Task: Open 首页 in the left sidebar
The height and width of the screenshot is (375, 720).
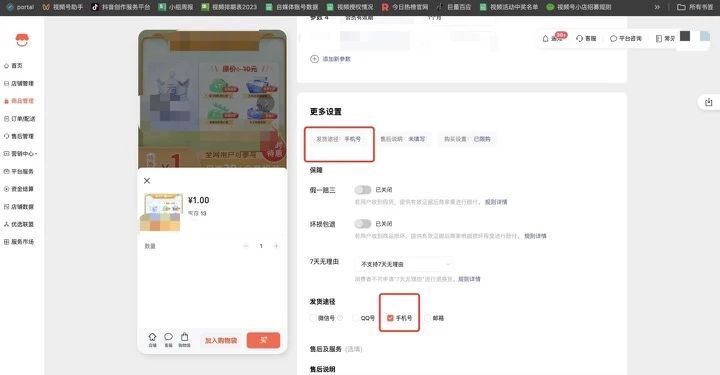Action: (14, 66)
